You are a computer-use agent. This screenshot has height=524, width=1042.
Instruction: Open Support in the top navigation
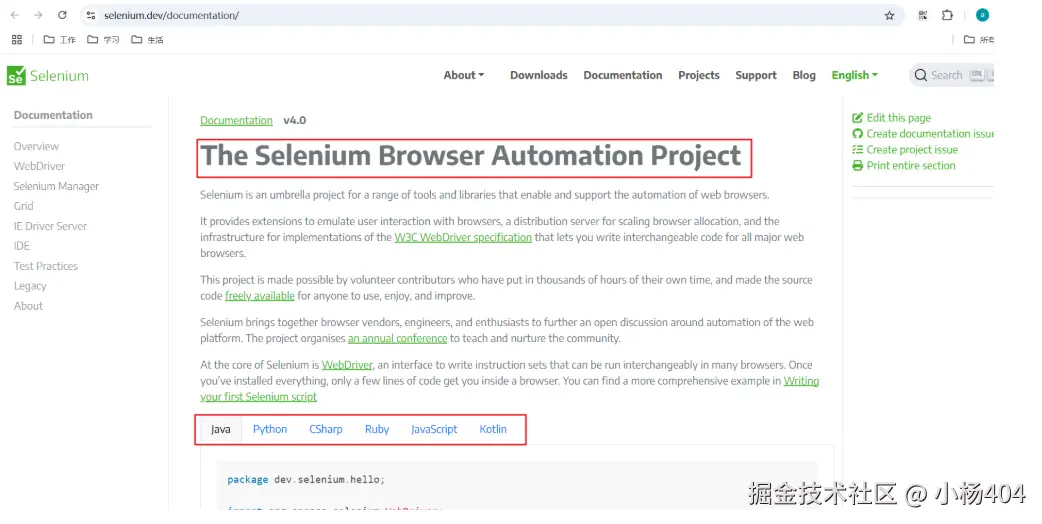pyautogui.click(x=756, y=75)
